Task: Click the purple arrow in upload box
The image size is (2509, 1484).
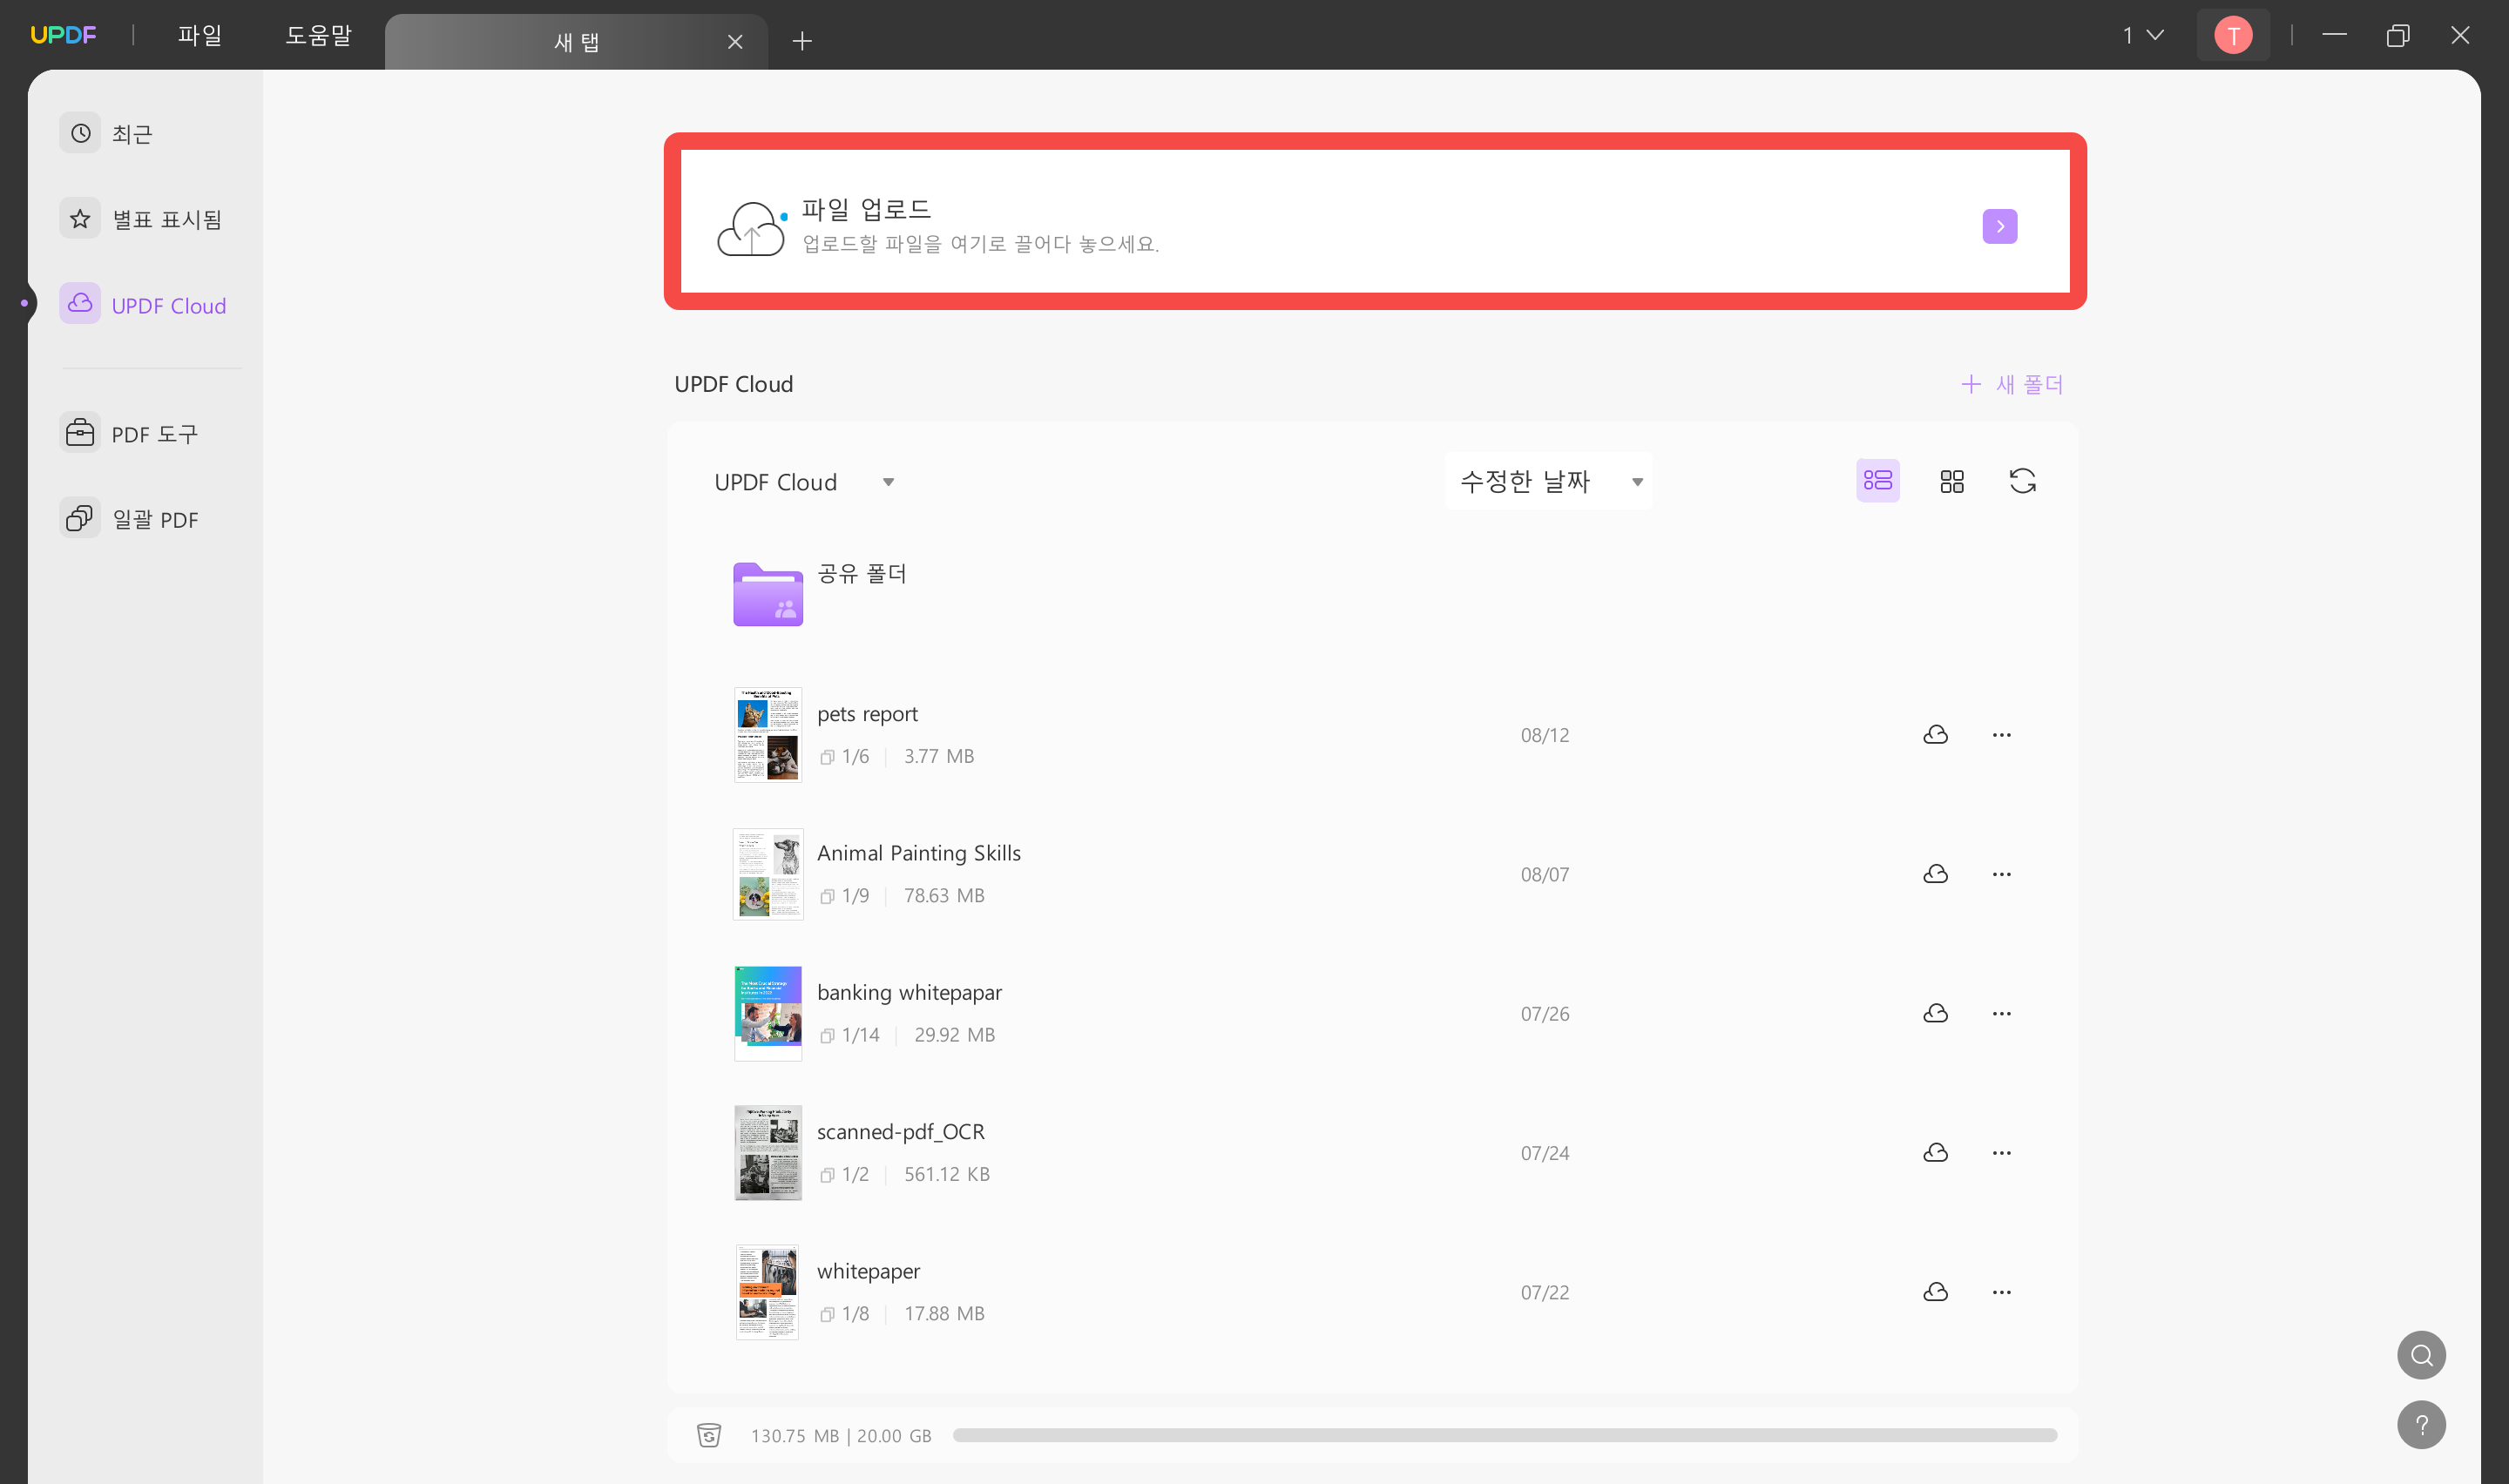Action: pyautogui.click(x=1999, y=226)
